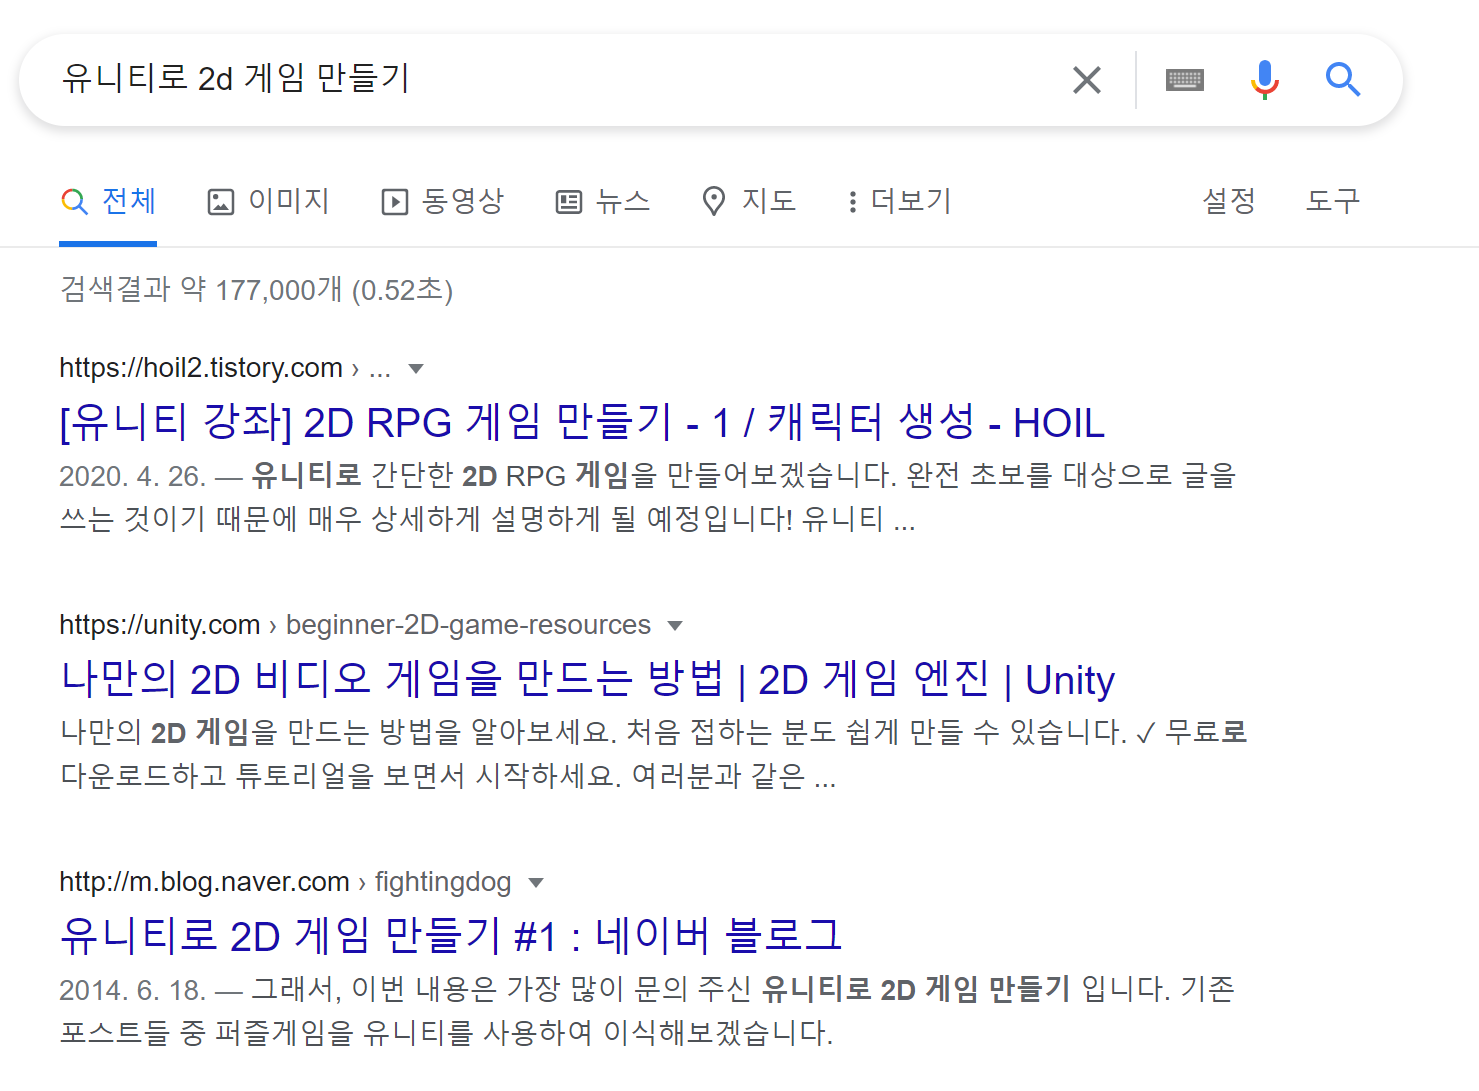Click the snippet dated 2020. 4. 26.
The image size is (1479, 1091).
648,497
